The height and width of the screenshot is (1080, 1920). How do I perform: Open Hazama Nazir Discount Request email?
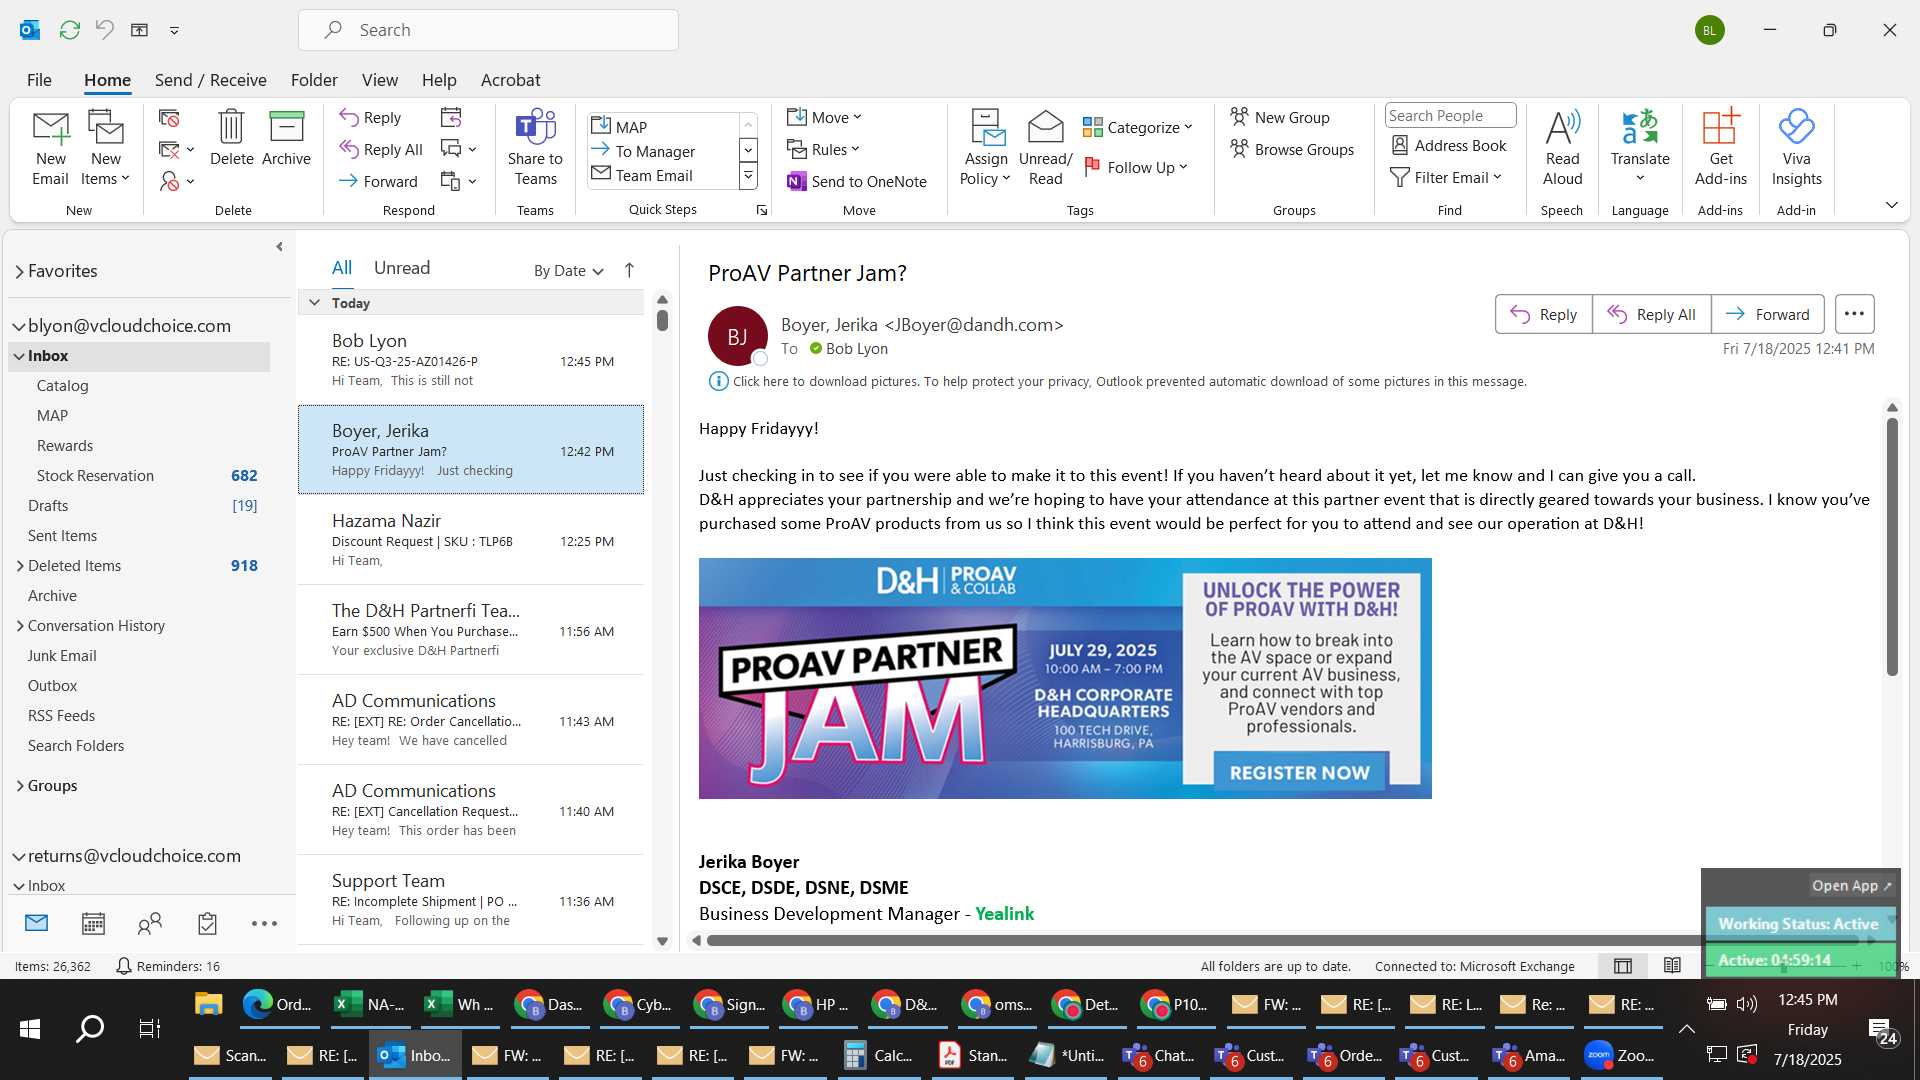[x=470, y=540]
